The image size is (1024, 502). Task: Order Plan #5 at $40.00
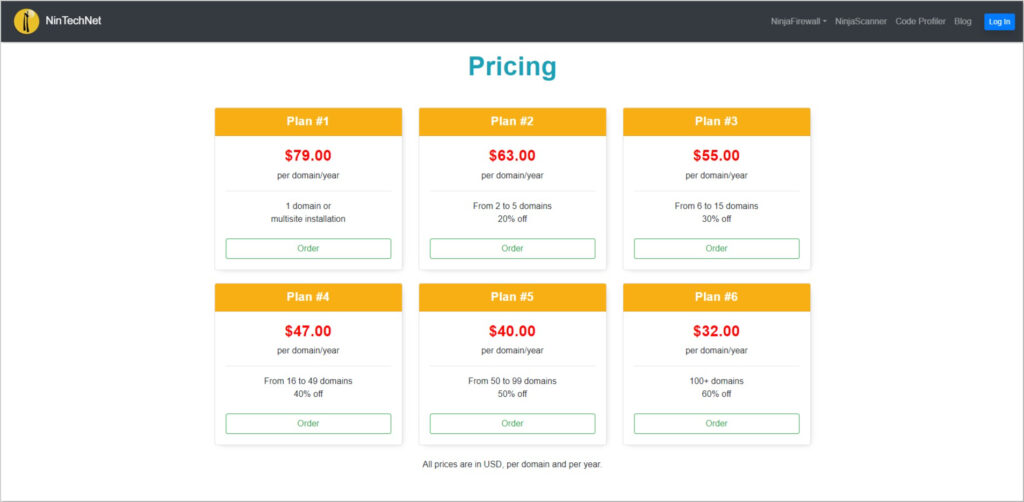tap(513, 424)
